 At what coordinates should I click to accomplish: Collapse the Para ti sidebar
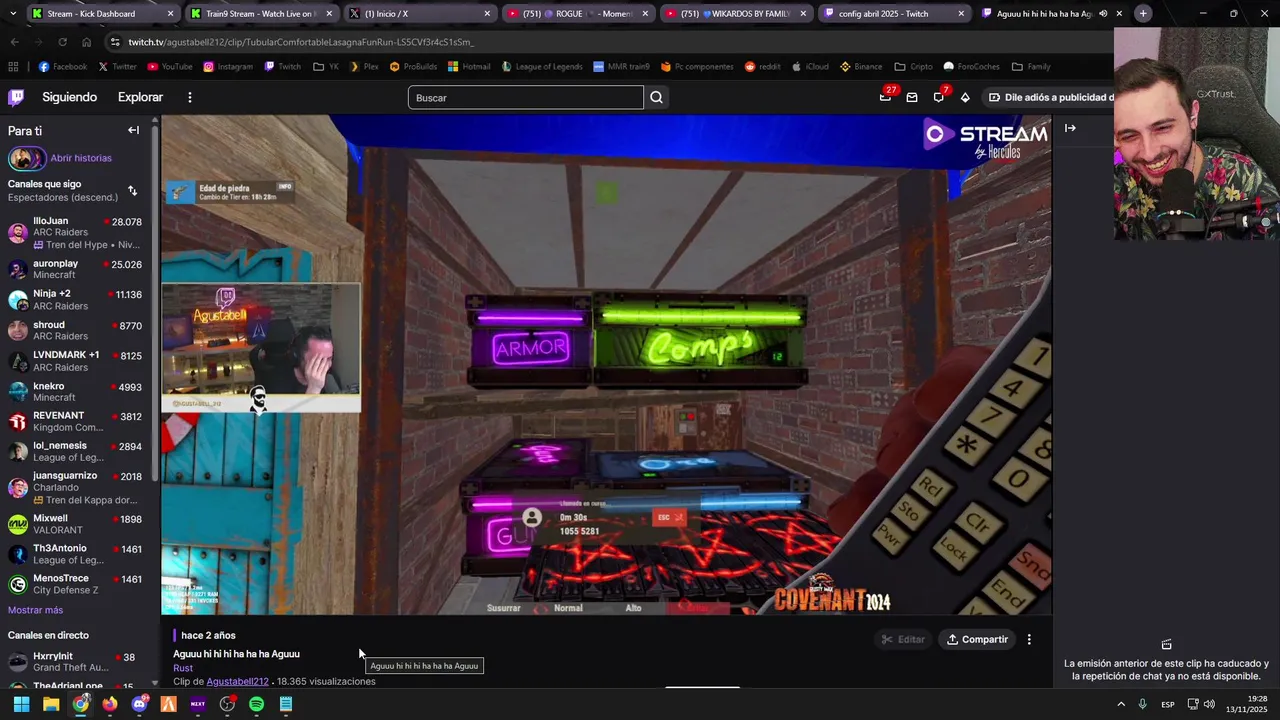pos(133,130)
